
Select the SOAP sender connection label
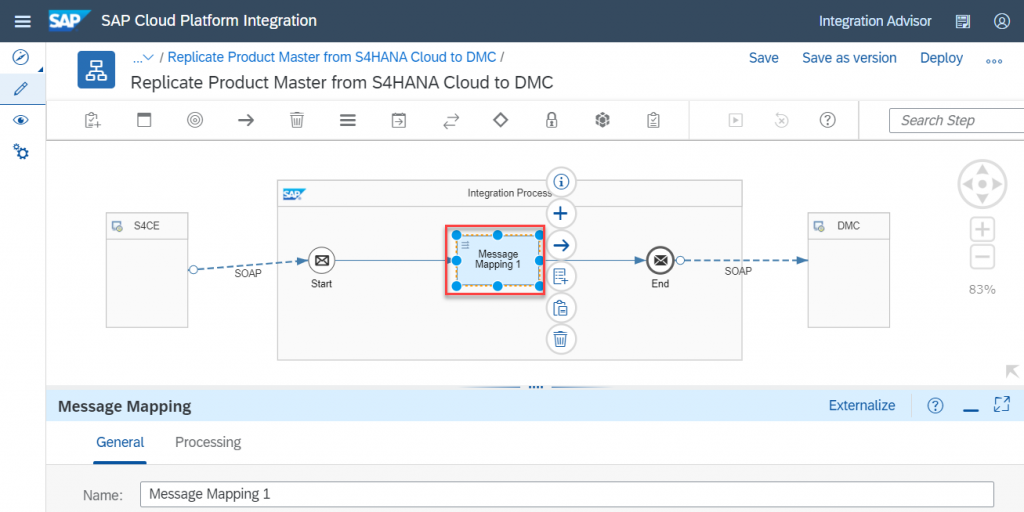pyautogui.click(x=248, y=274)
